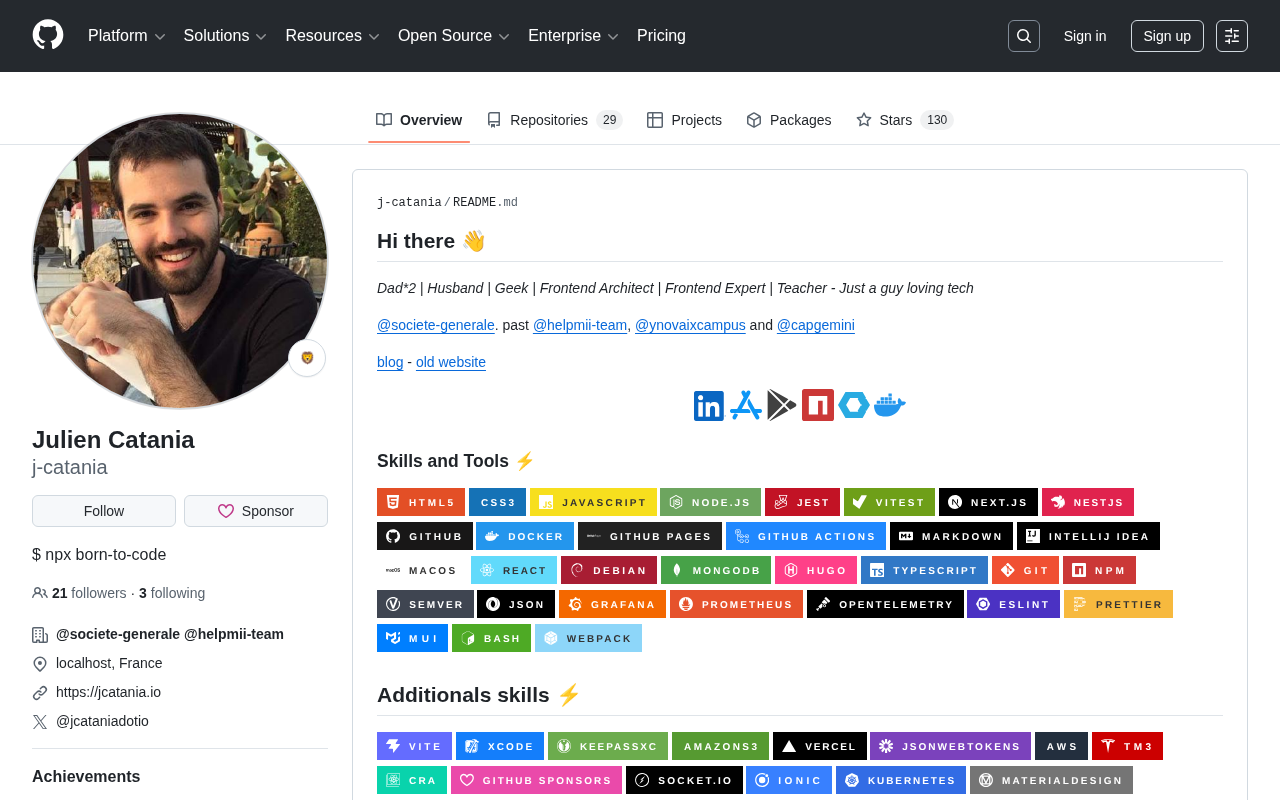Click the lion status emoji on avatar

(x=307, y=358)
